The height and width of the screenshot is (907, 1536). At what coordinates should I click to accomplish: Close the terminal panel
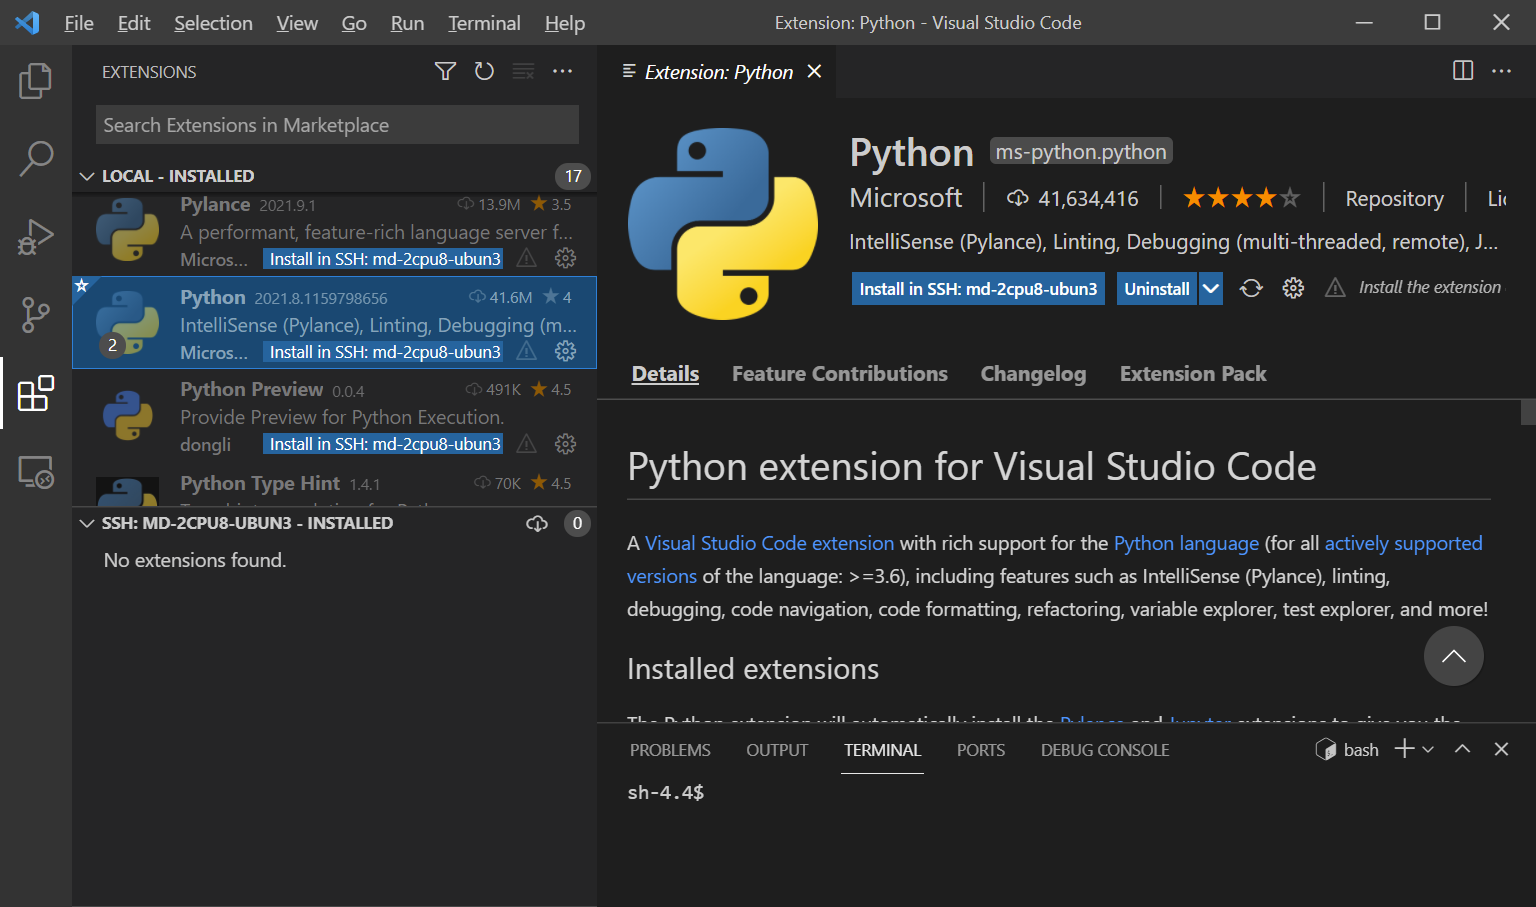pos(1501,749)
